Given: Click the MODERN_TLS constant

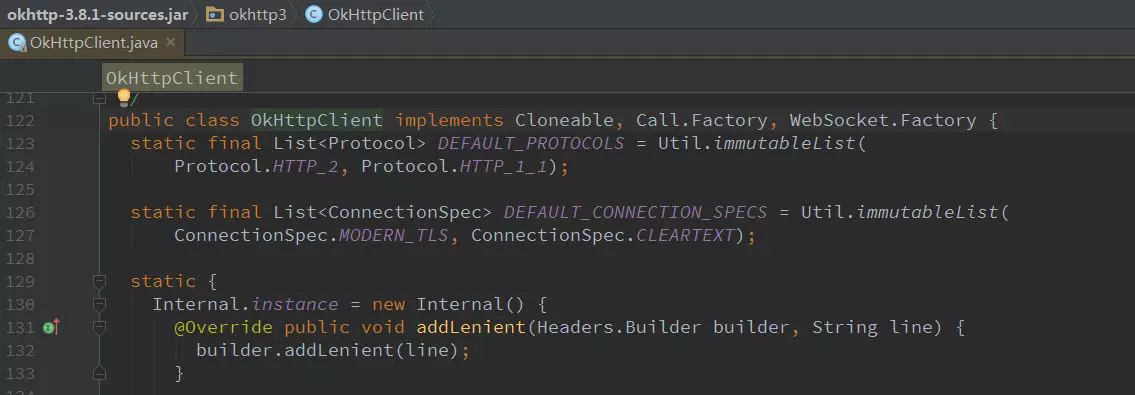Looking at the screenshot, I should tap(394, 235).
